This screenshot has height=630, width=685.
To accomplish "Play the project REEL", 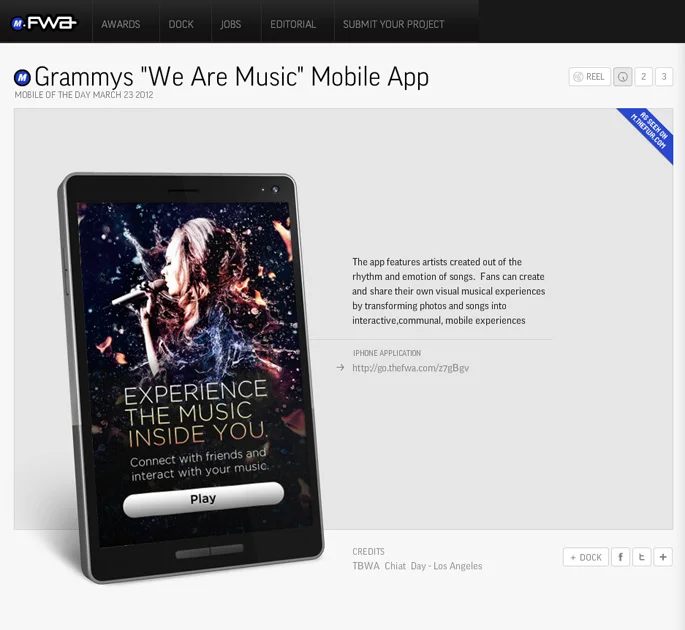I will tap(589, 77).
